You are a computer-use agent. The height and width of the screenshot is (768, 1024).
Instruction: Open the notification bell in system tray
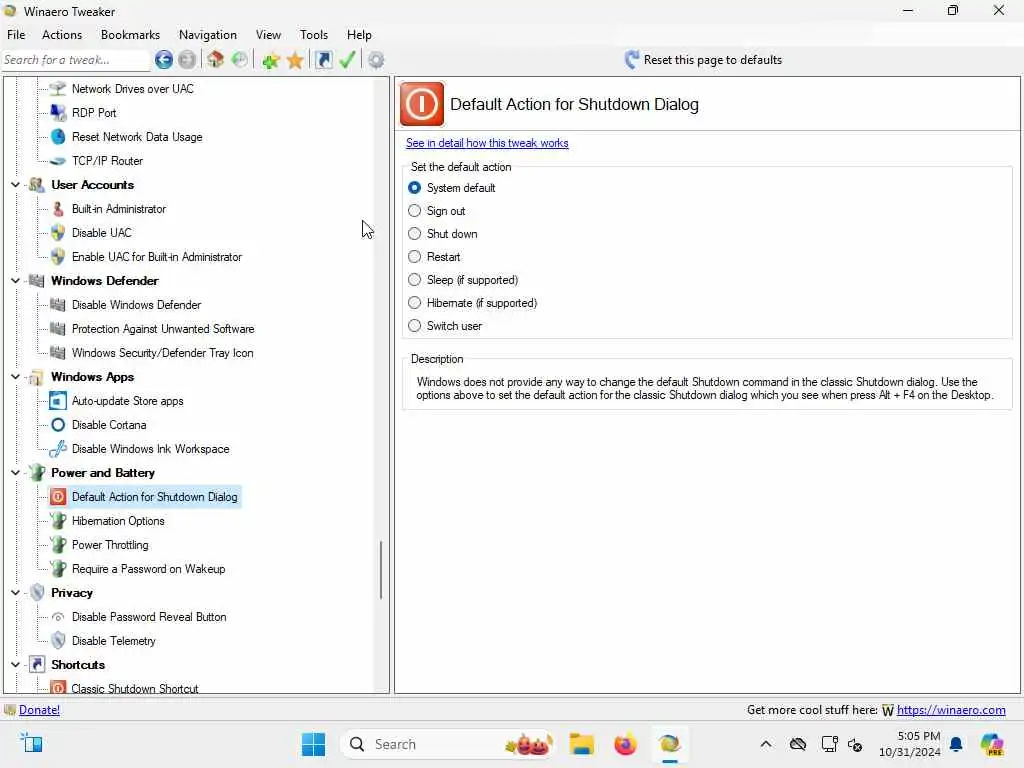tap(956, 744)
